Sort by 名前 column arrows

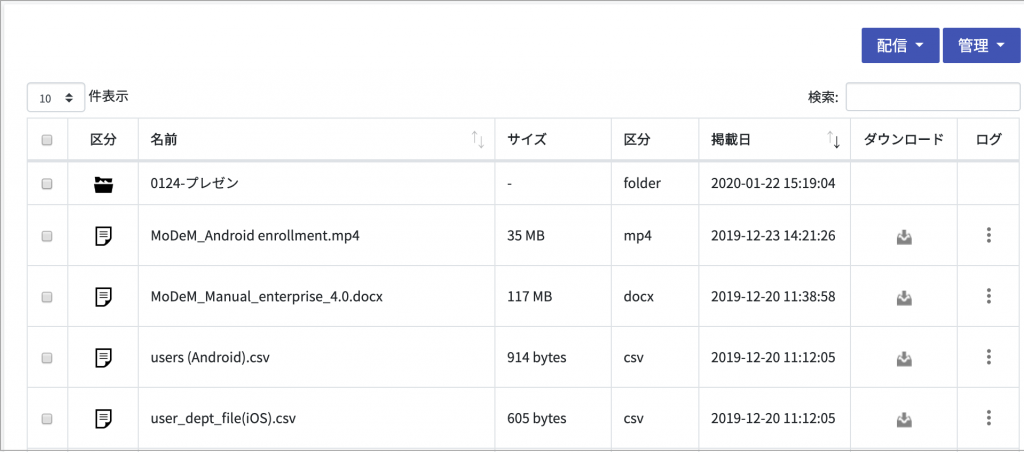478,139
